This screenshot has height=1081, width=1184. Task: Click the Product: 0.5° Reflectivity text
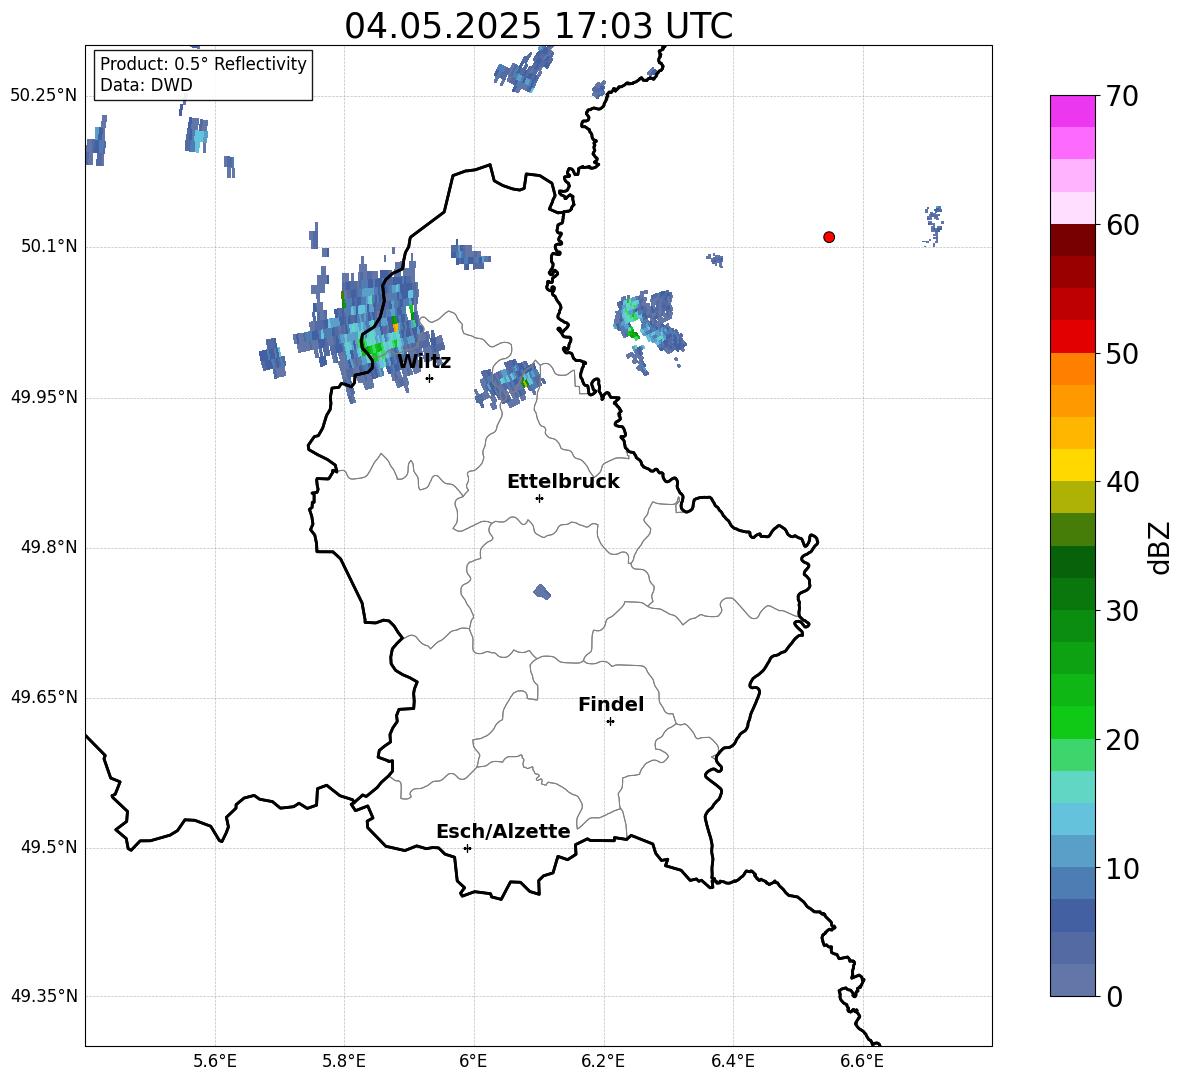coord(203,64)
